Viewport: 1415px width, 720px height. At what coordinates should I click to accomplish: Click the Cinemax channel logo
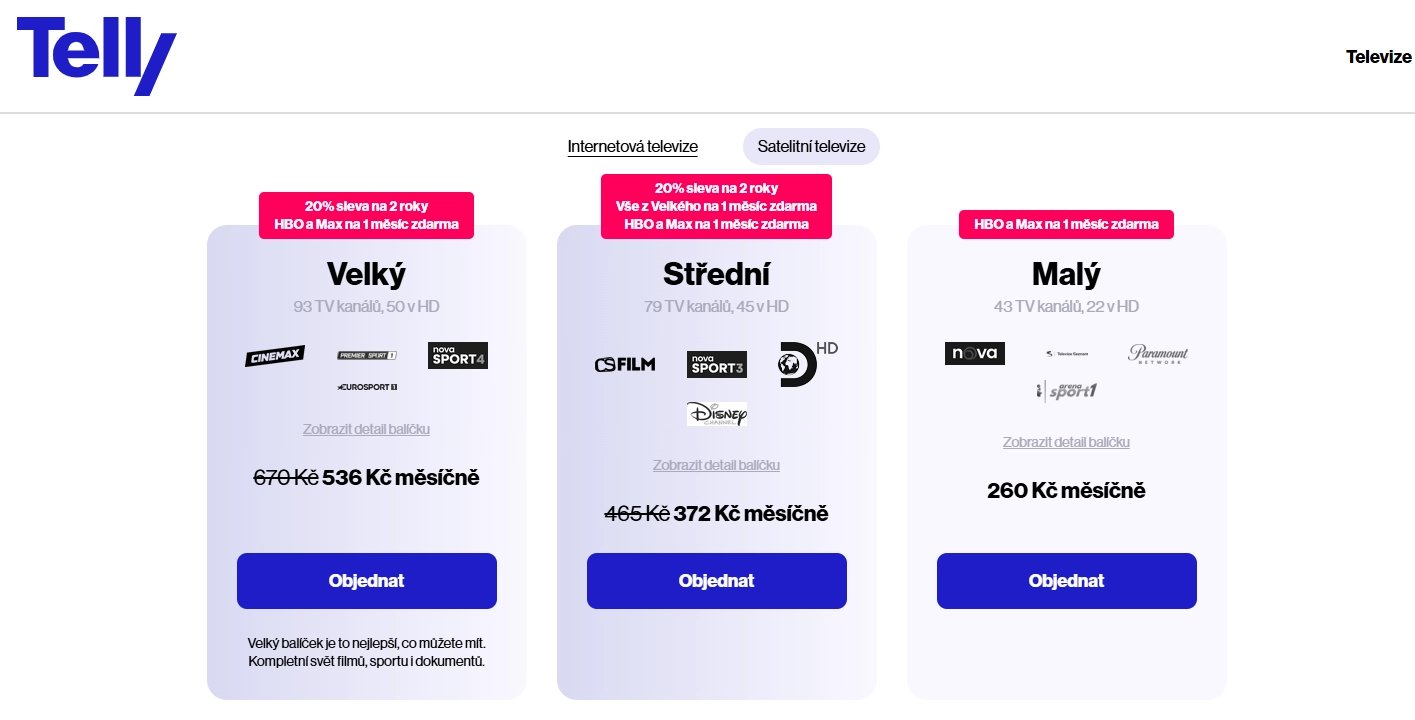point(274,357)
